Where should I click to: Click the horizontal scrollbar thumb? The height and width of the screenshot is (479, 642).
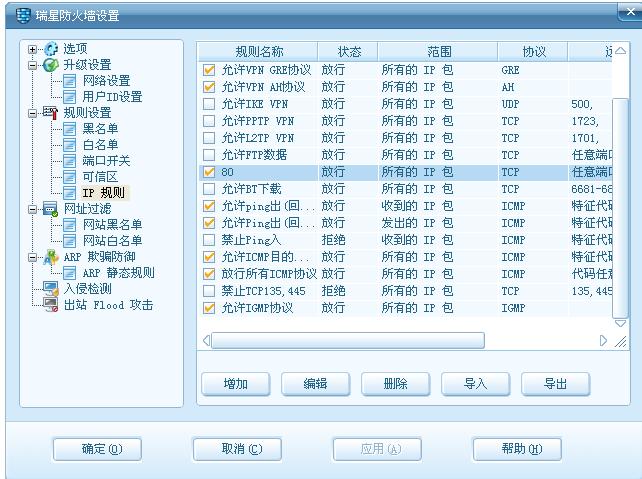[x=348, y=341]
